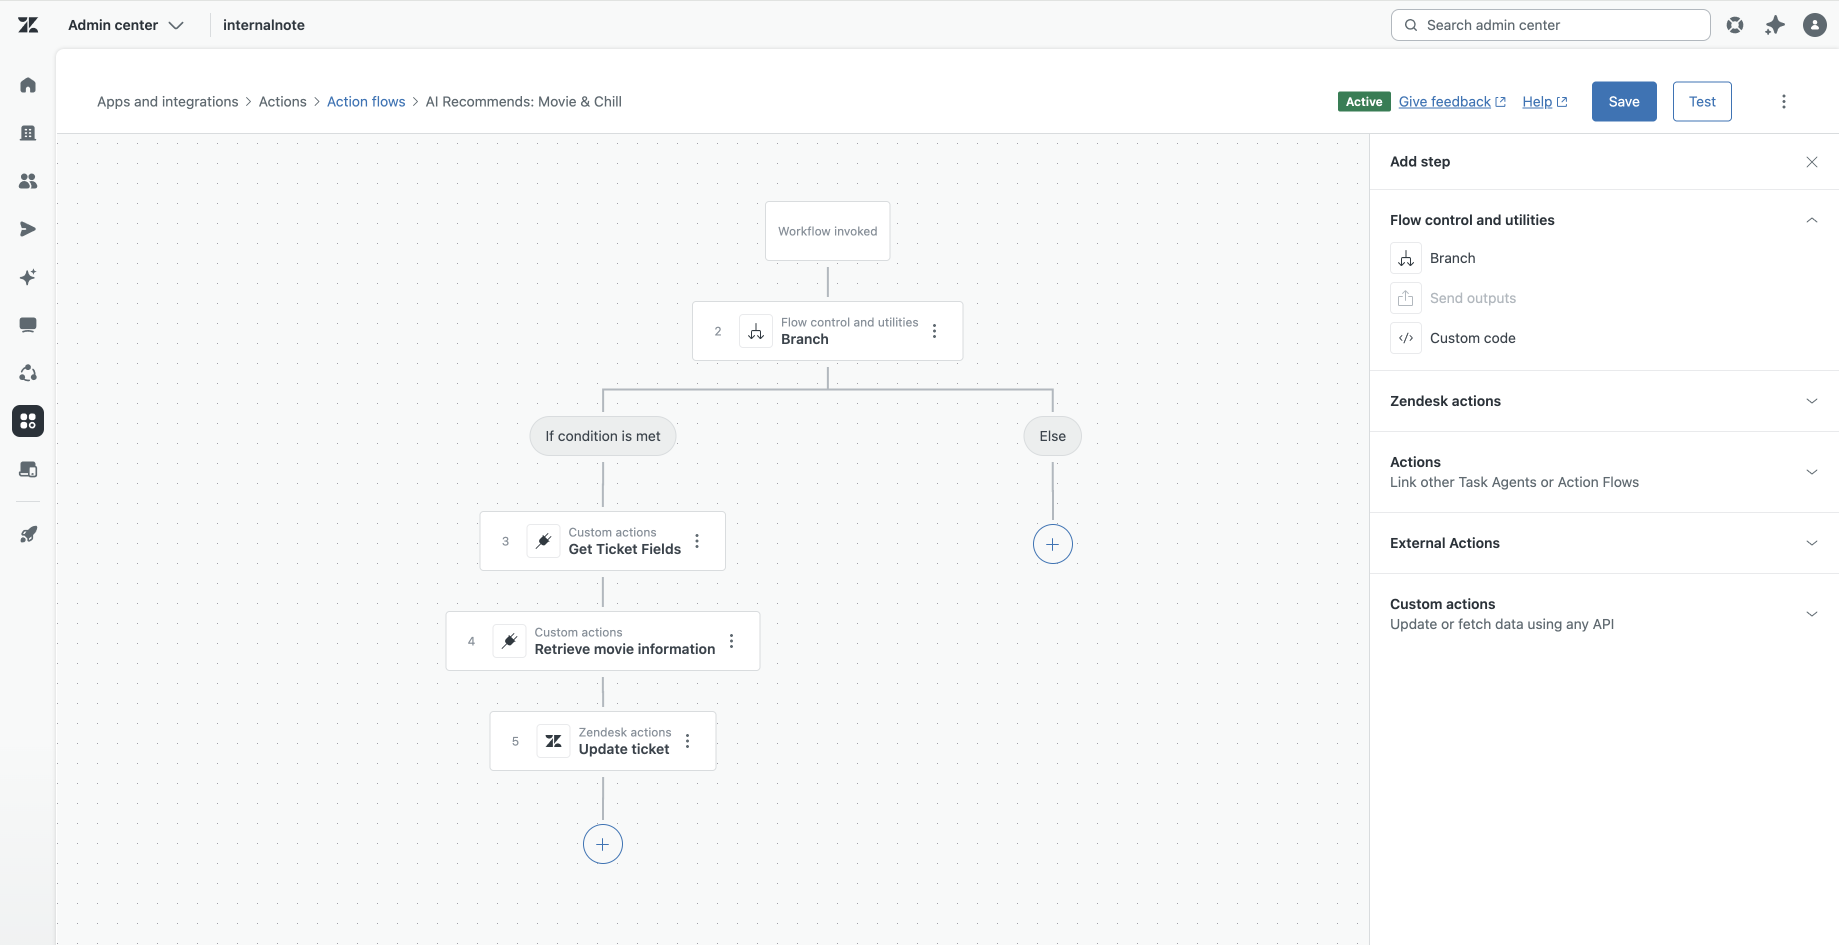Expand the Zendesk actions section
1839x945 pixels.
[x=1811, y=401]
